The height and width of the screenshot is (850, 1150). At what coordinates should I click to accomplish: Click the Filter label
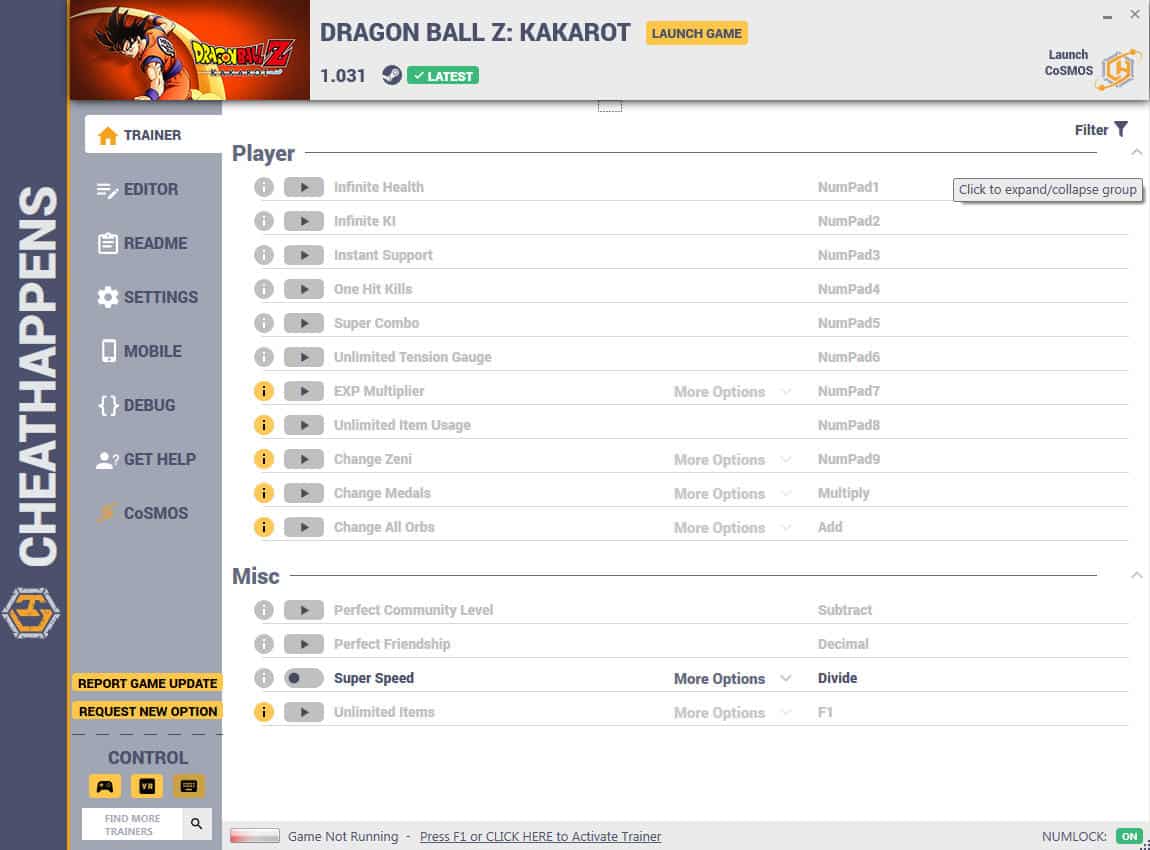(1091, 130)
